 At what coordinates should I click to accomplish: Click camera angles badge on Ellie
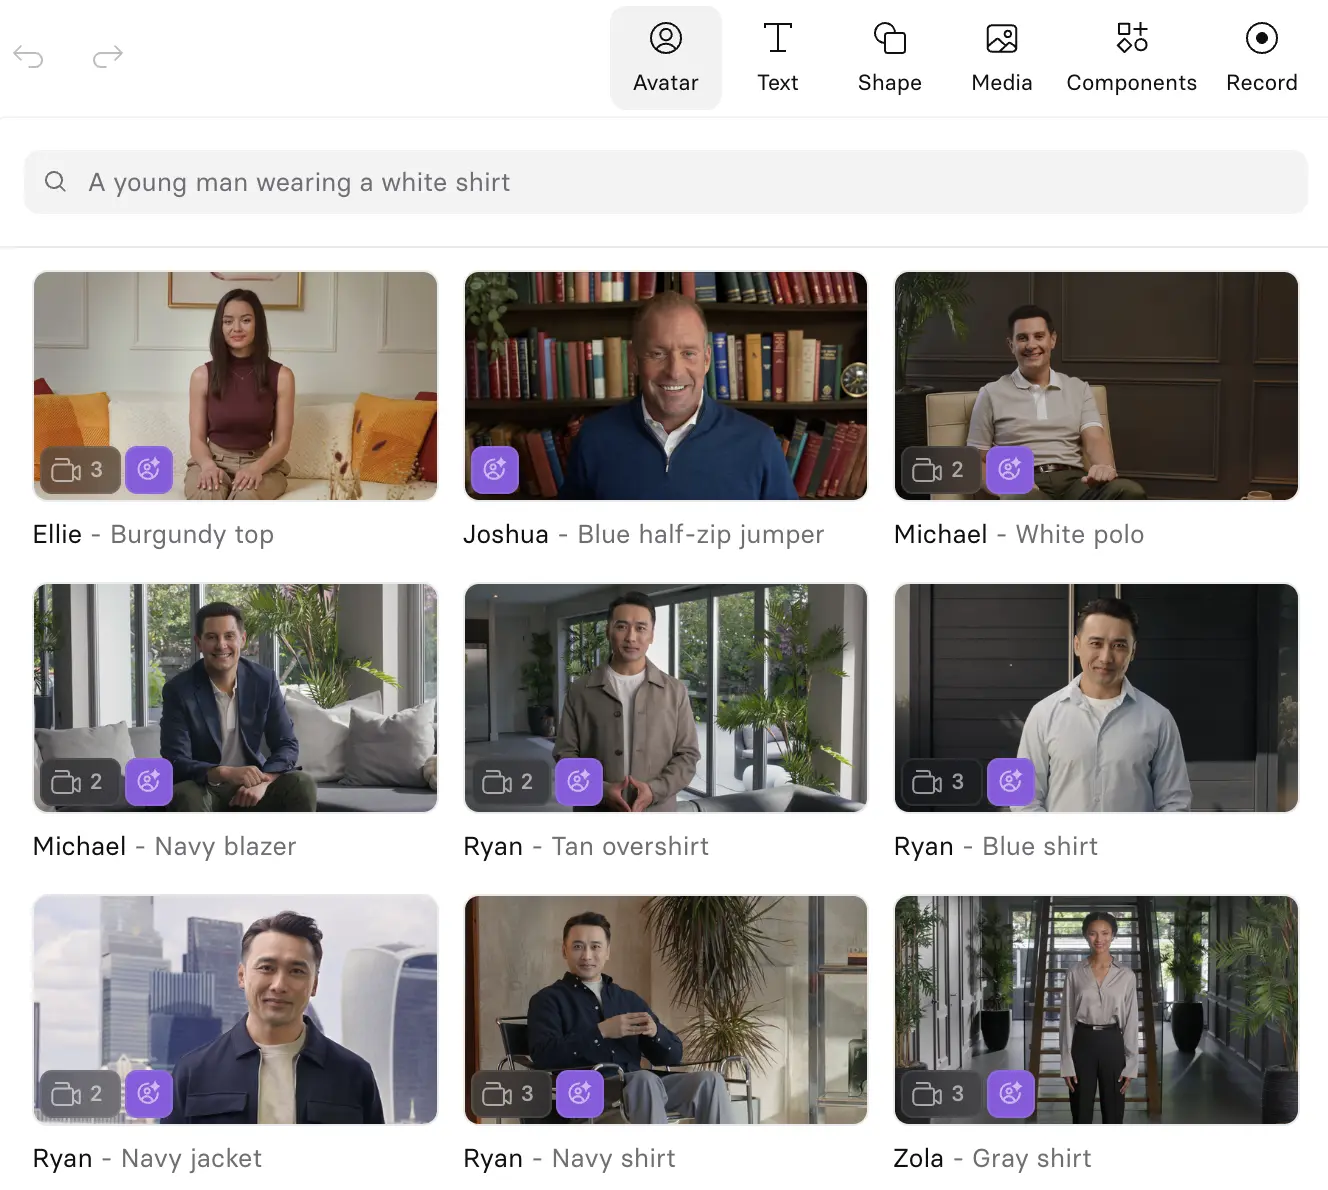point(79,470)
